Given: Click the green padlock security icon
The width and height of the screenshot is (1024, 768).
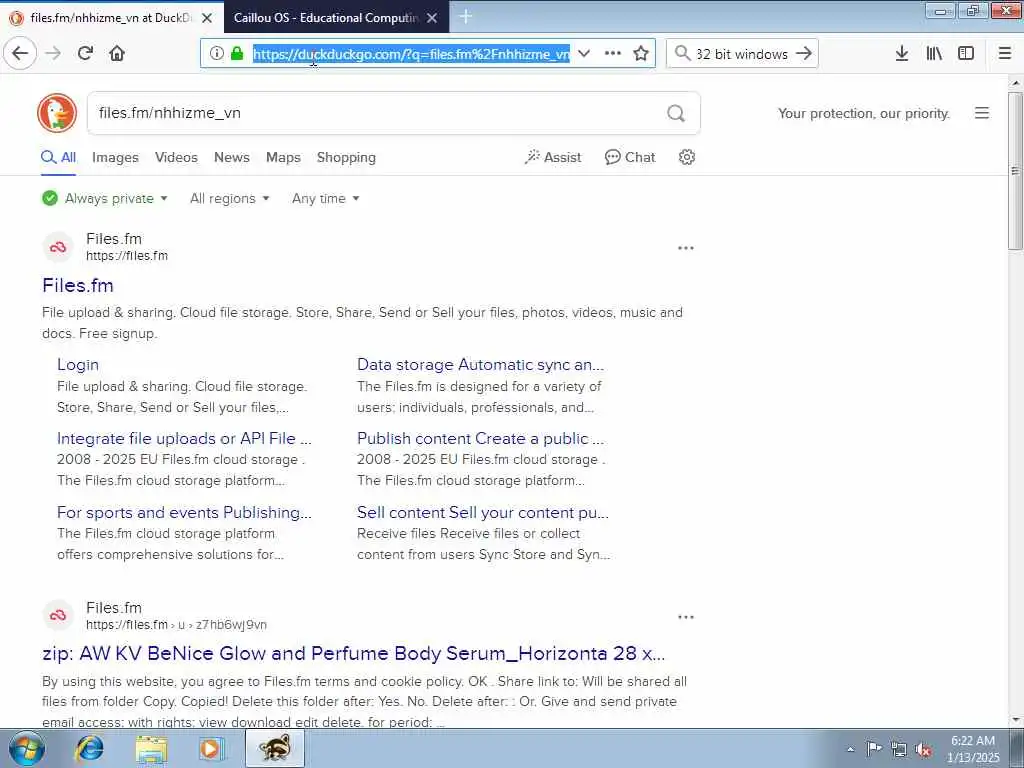Looking at the screenshot, I should (x=237, y=54).
